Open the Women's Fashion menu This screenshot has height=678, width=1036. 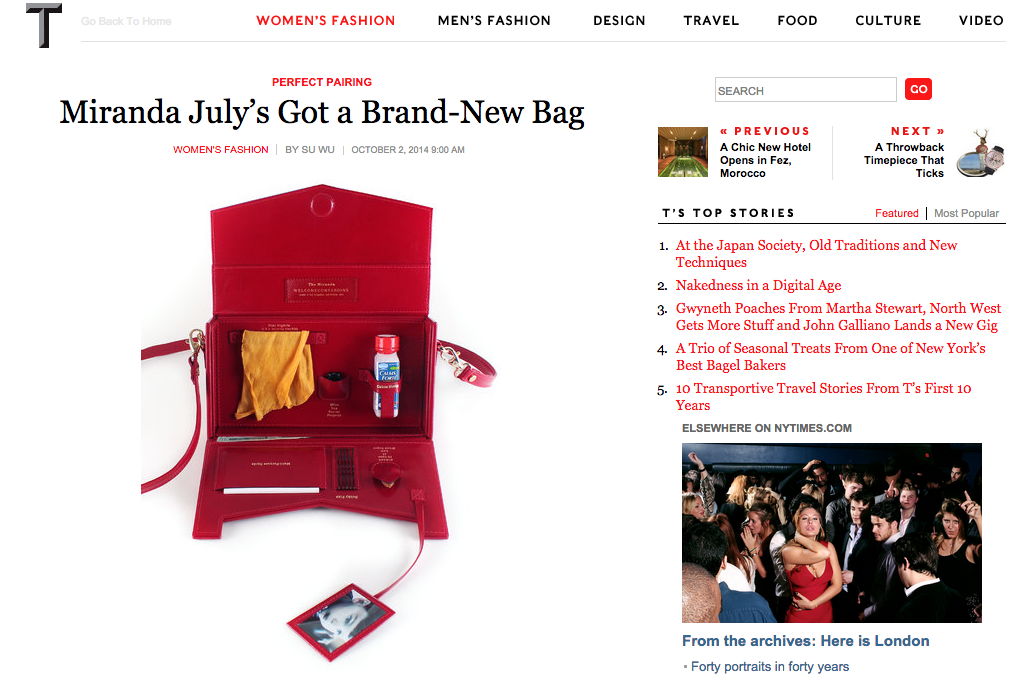(x=326, y=20)
